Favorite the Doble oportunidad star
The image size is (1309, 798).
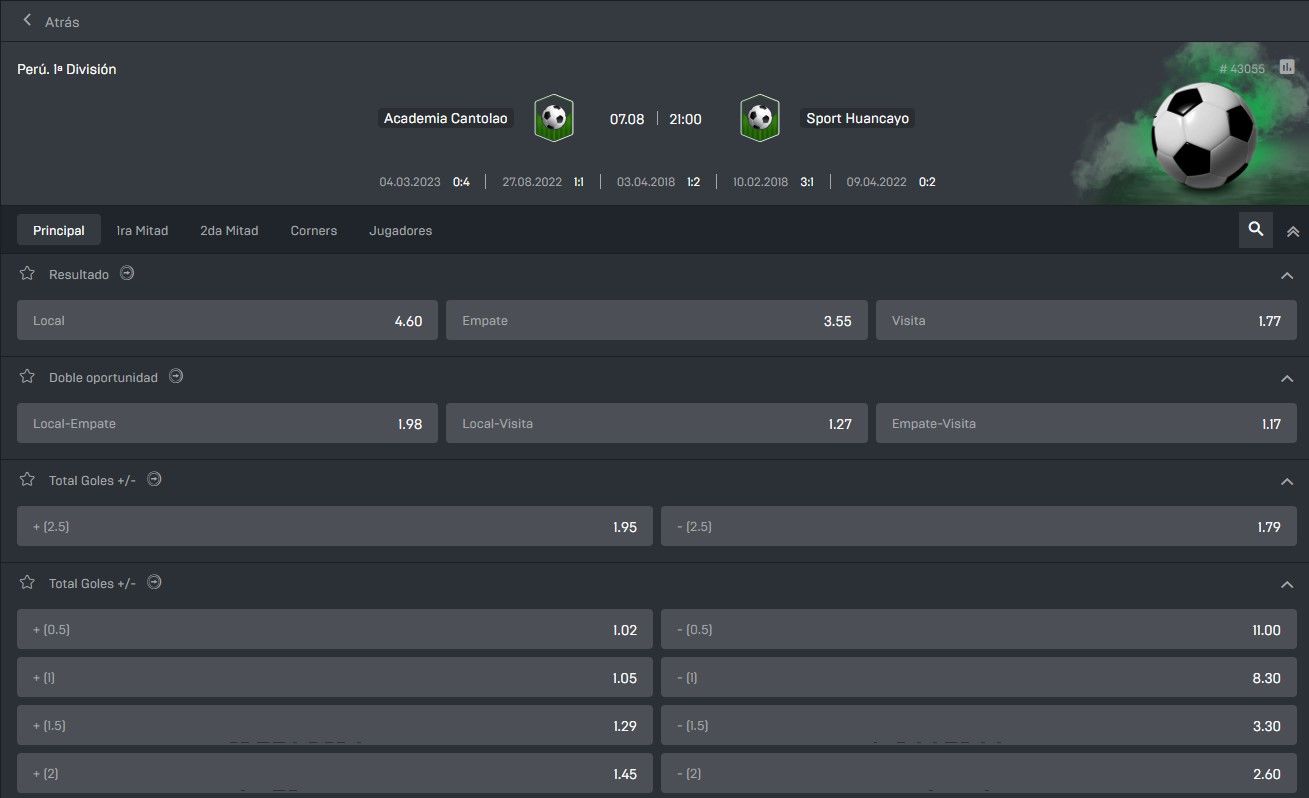point(27,377)
